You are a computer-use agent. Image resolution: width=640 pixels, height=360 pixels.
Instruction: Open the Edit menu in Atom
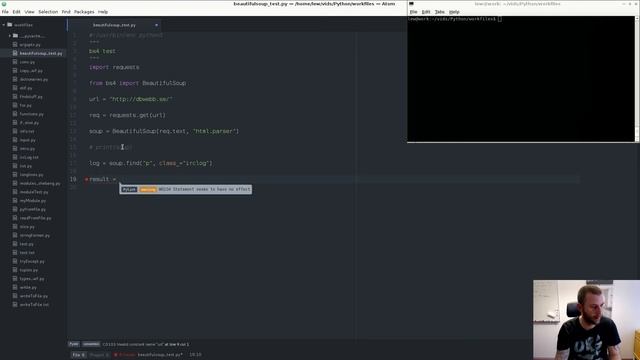click(16, 12)
